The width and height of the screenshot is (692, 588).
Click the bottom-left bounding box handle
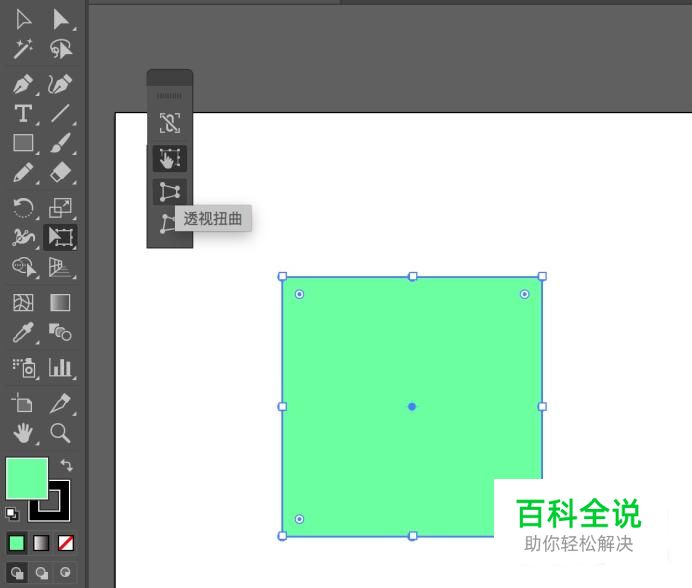point(282,536)
